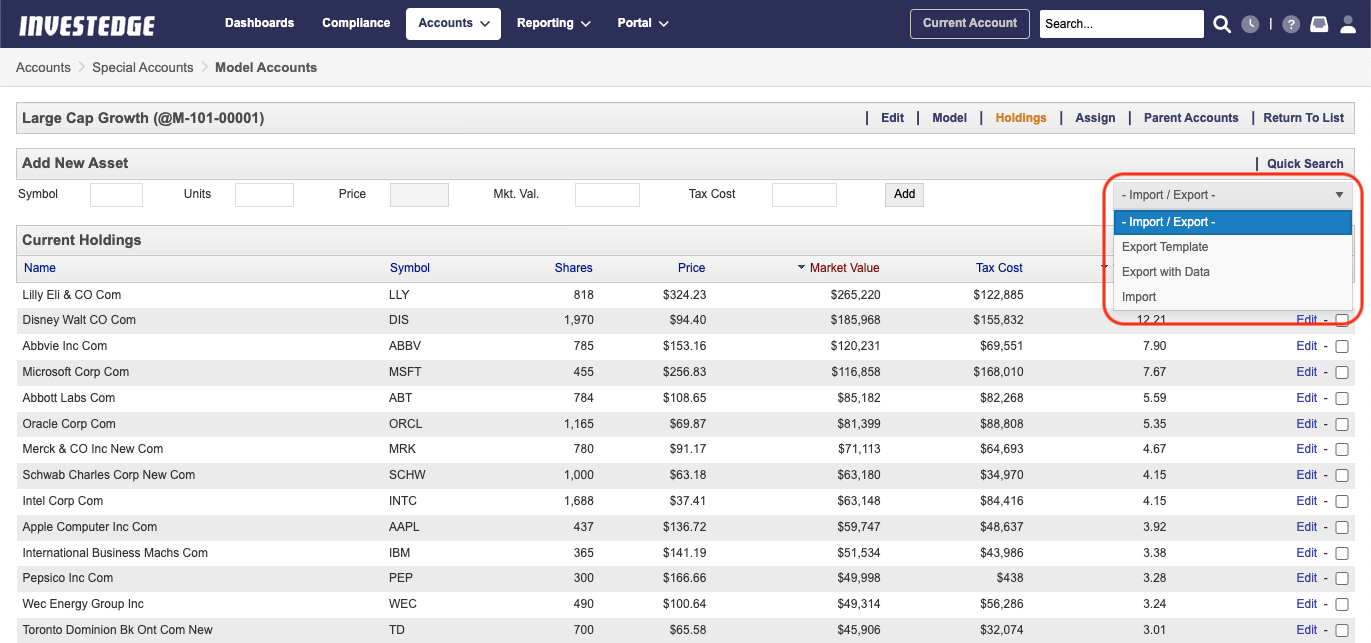Sort holdings by Name column
Viewport: 1371px width, 643px height.
click(40, 268)
